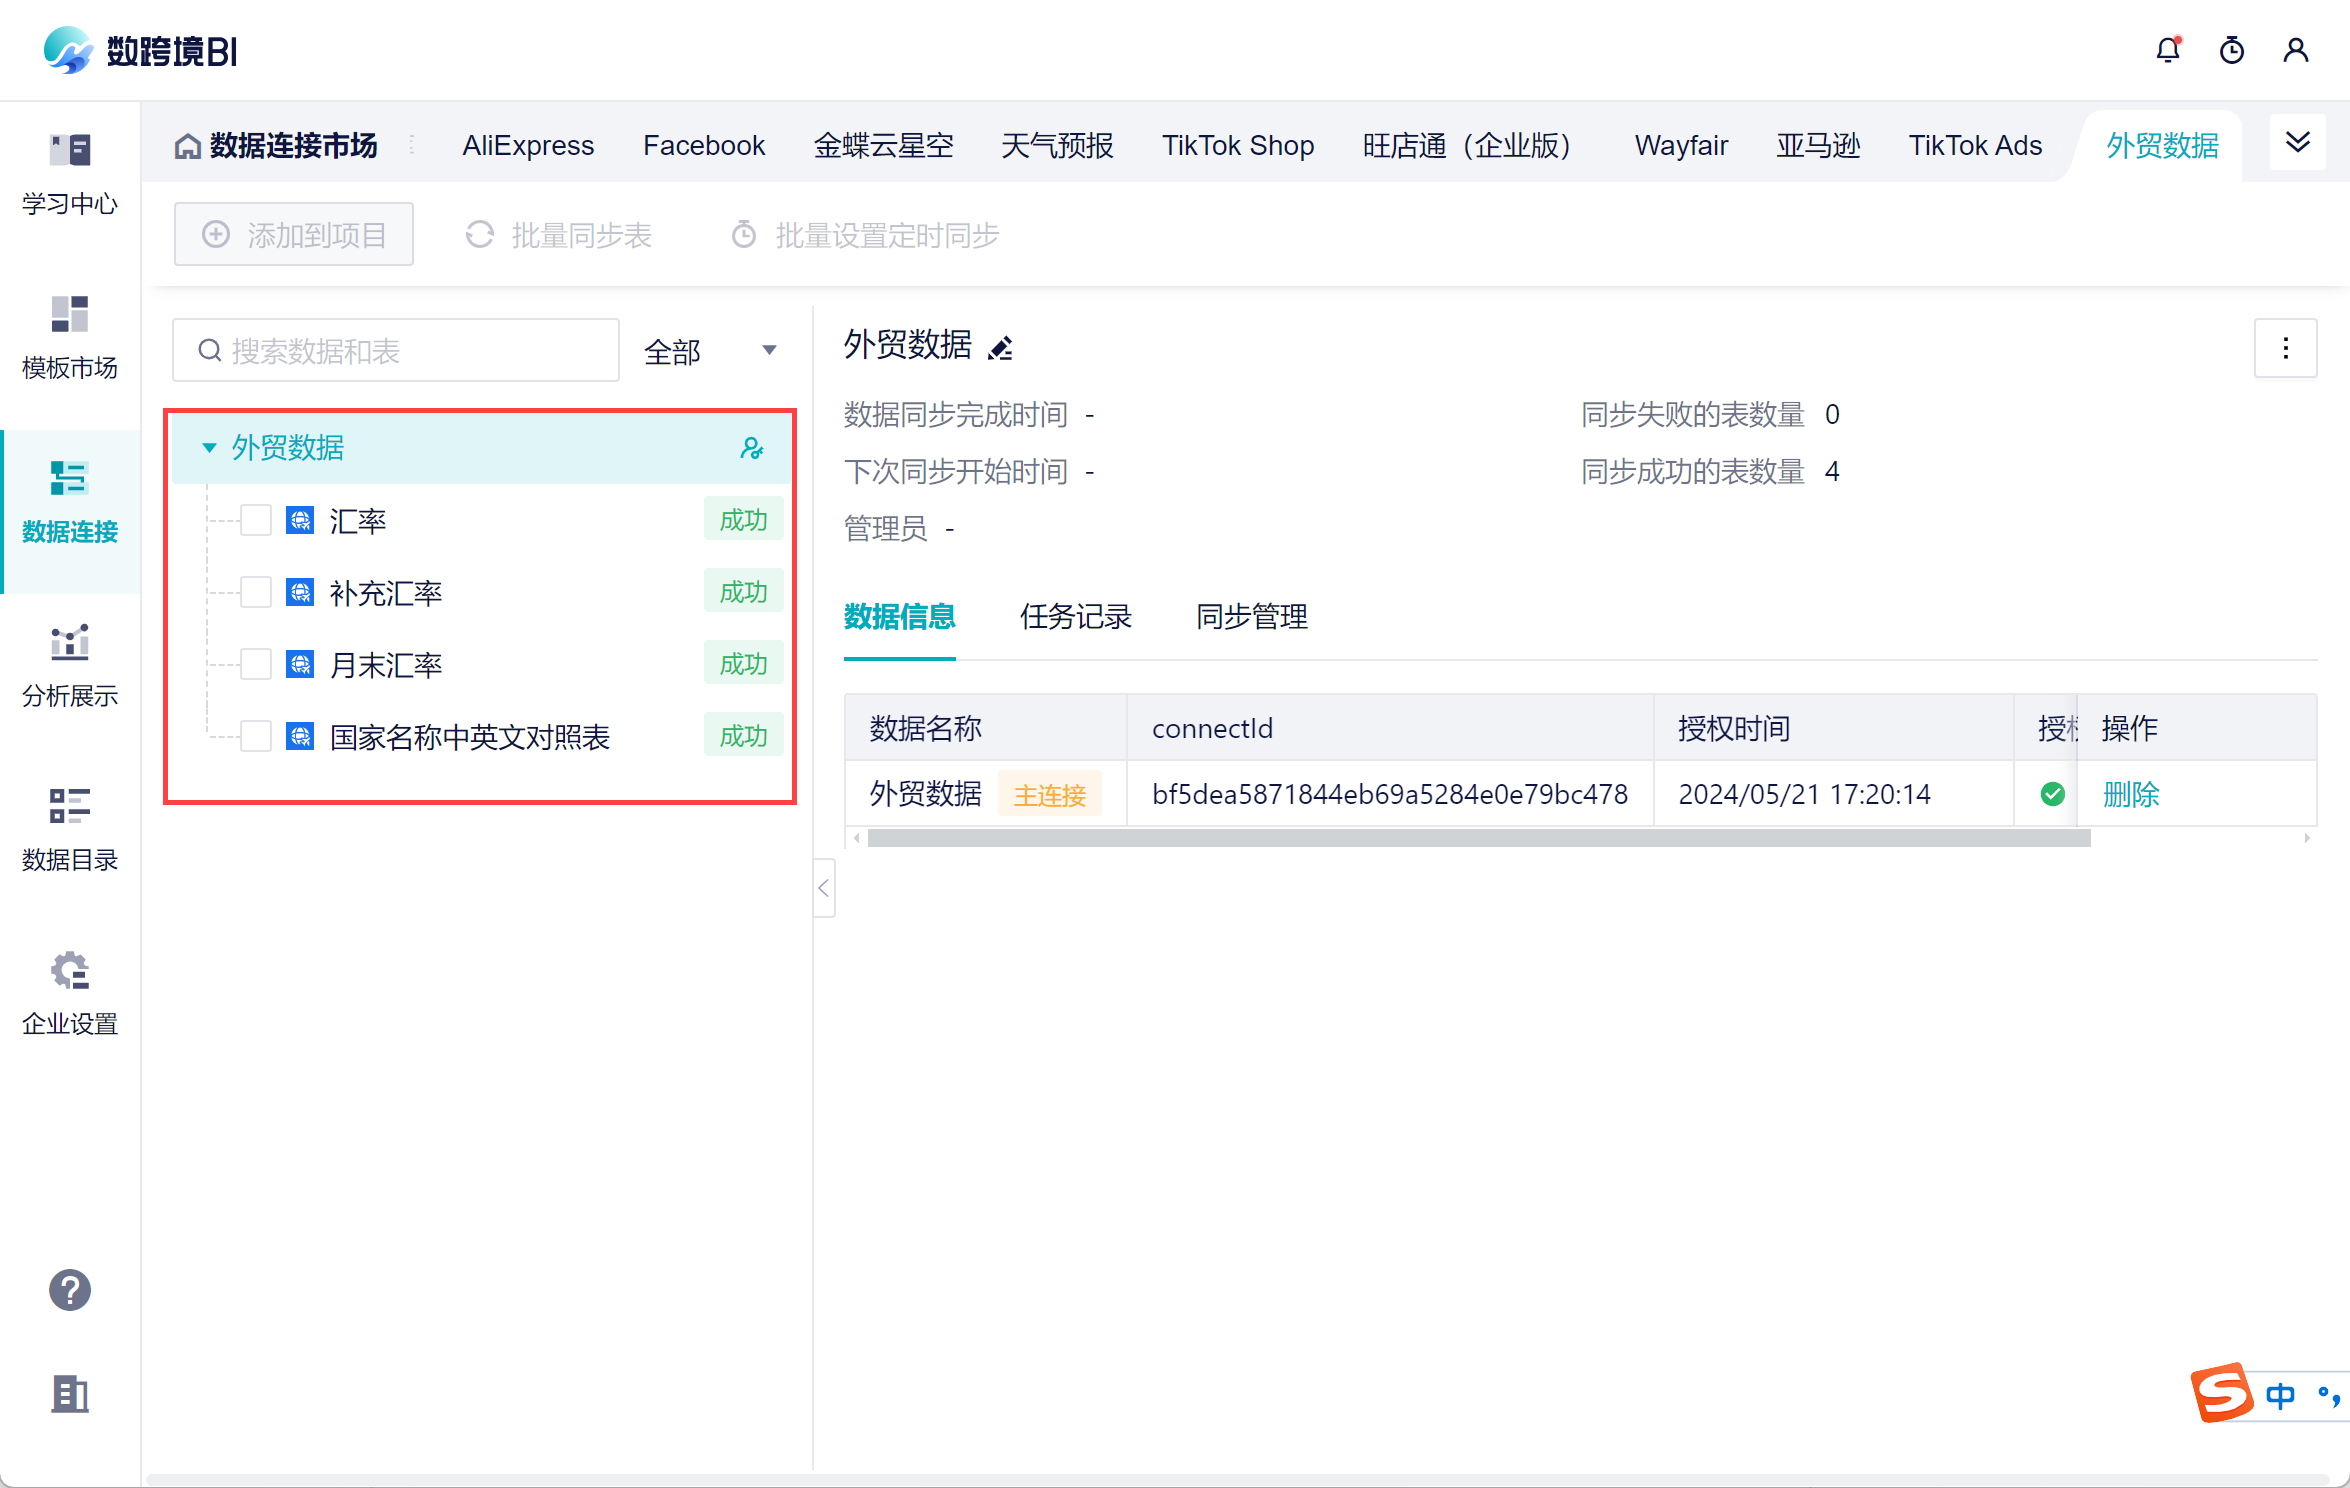Click the edit pencil next to 外贸数据 title
The width and height of the screenshot is (2350, 1488).
(1000, 347)
